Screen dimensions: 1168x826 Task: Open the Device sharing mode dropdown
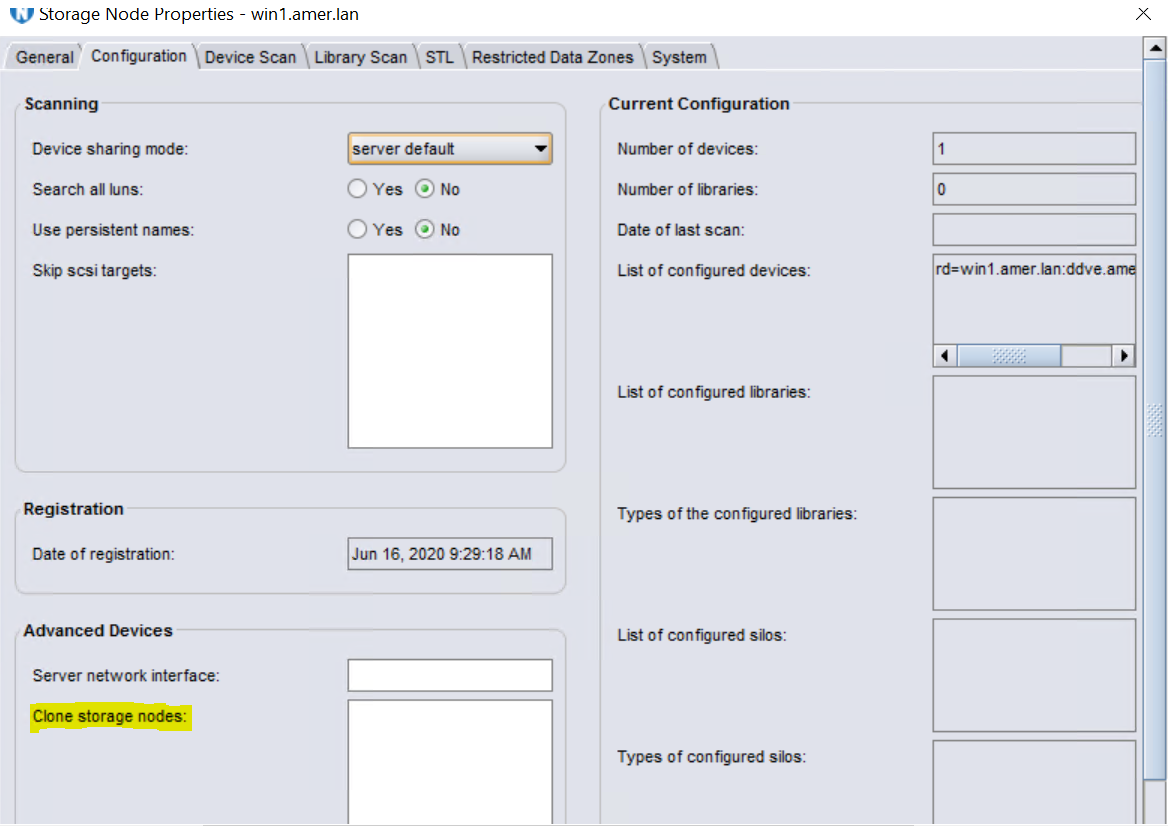(450, 149)
